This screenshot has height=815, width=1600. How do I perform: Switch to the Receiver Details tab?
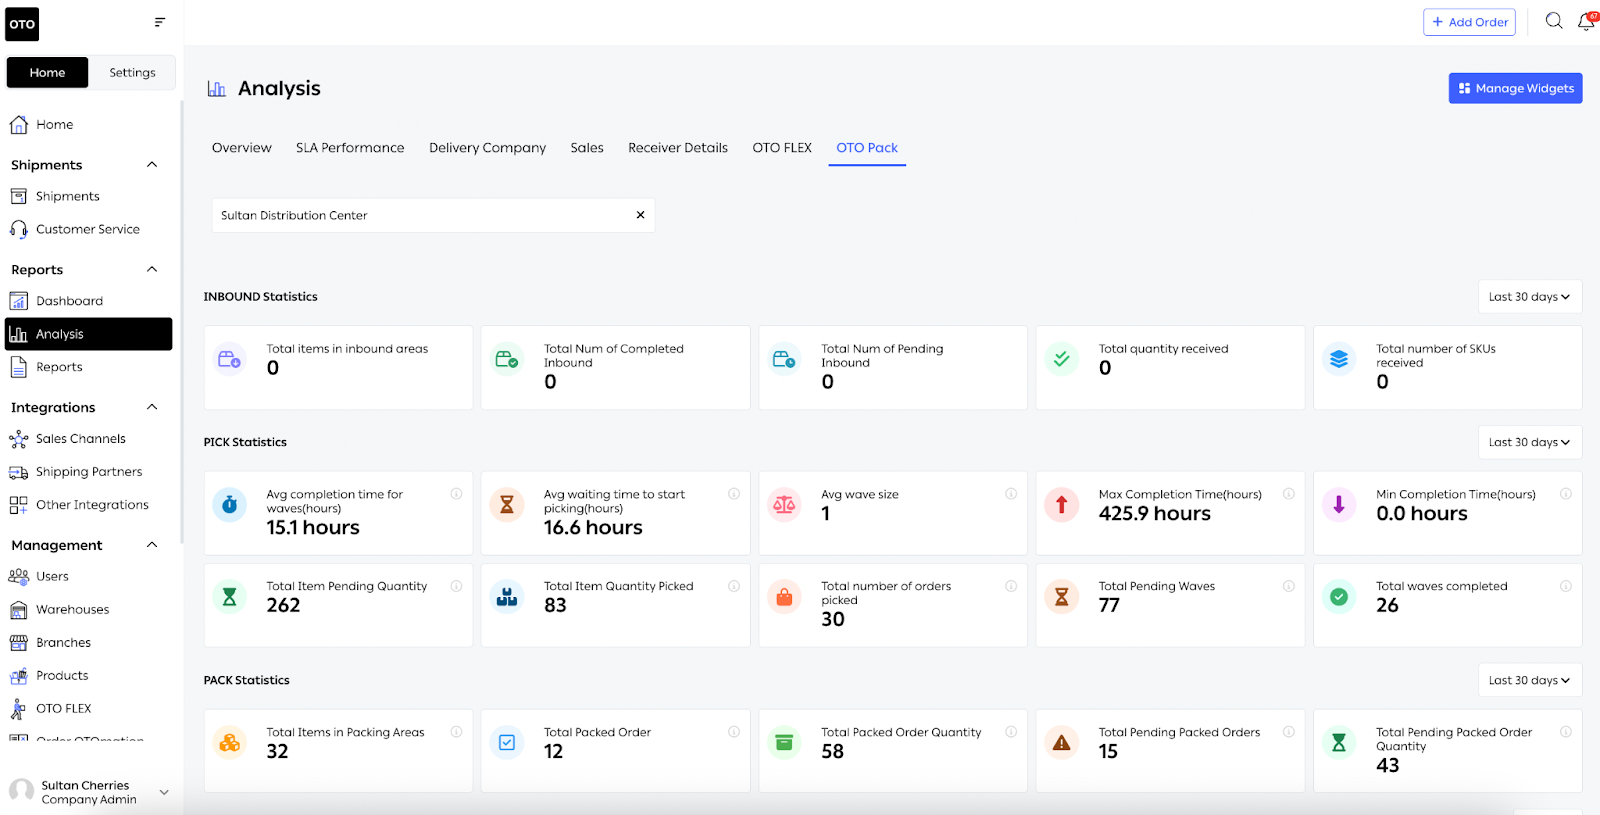point(678,148)
